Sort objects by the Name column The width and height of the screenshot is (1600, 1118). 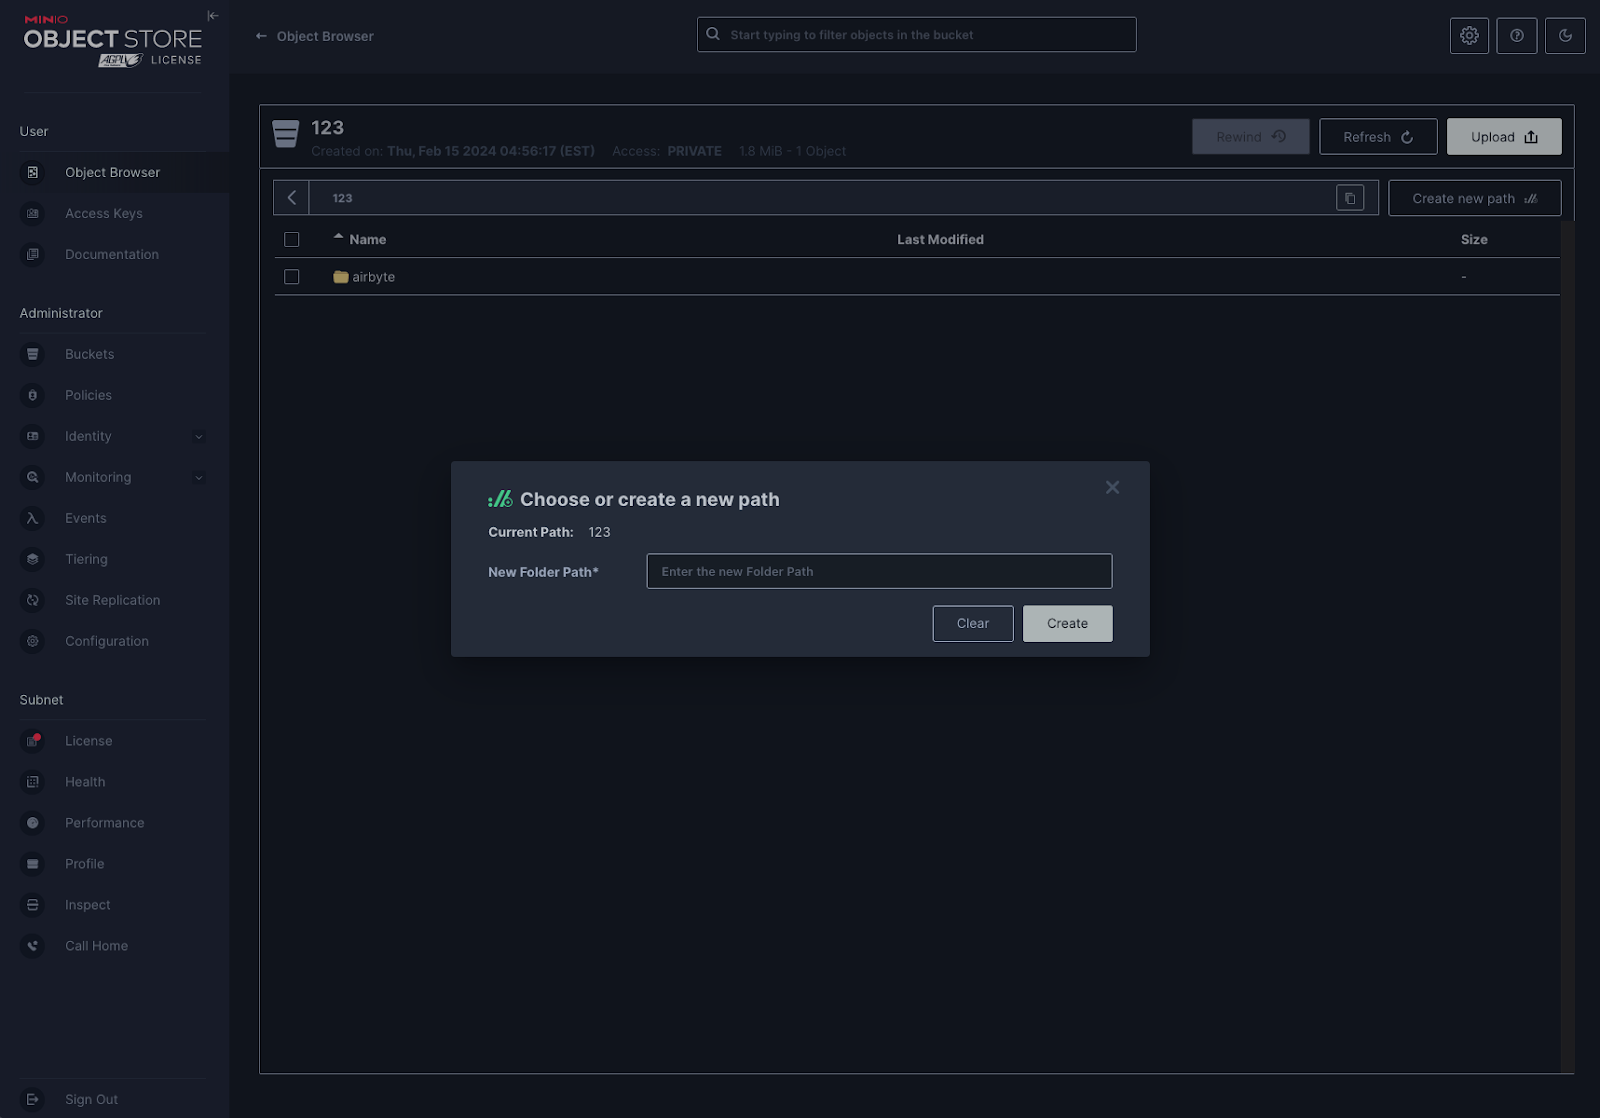(x=367, y=240)
